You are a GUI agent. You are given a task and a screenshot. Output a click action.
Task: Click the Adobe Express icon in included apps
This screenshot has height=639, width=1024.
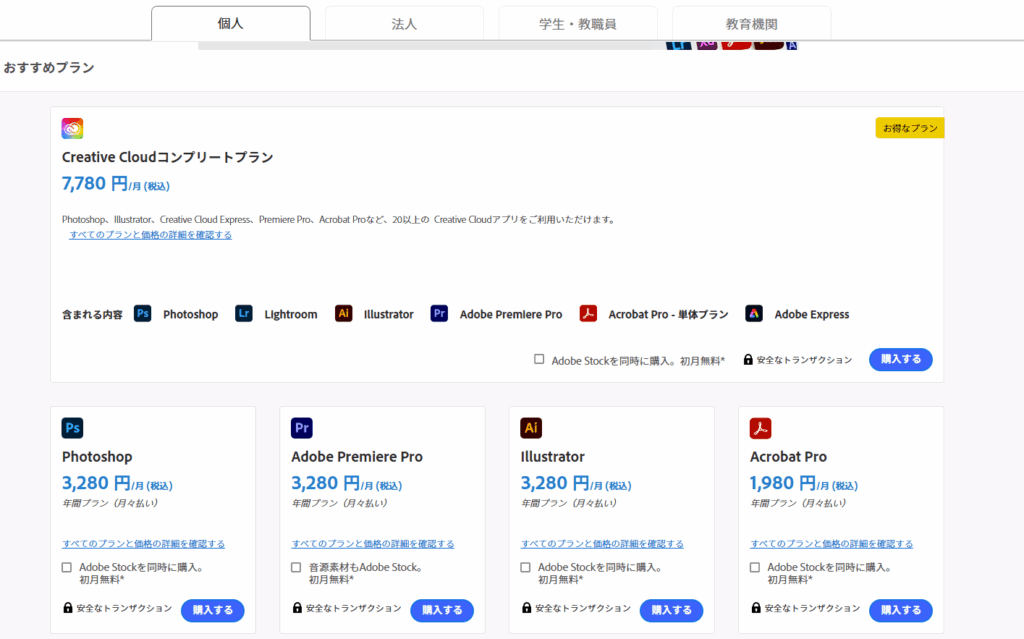coord(754,314)
